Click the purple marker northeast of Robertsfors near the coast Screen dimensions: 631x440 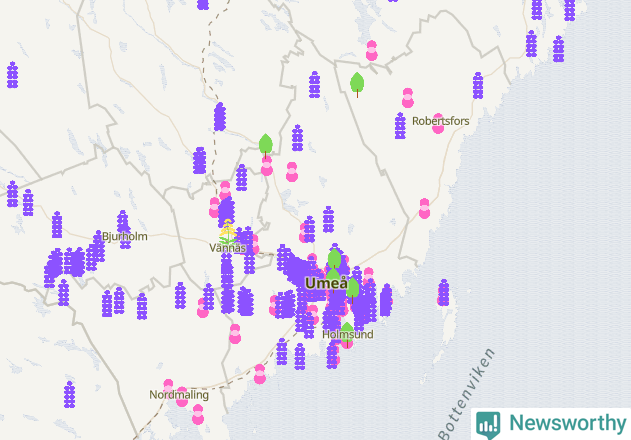478,85
